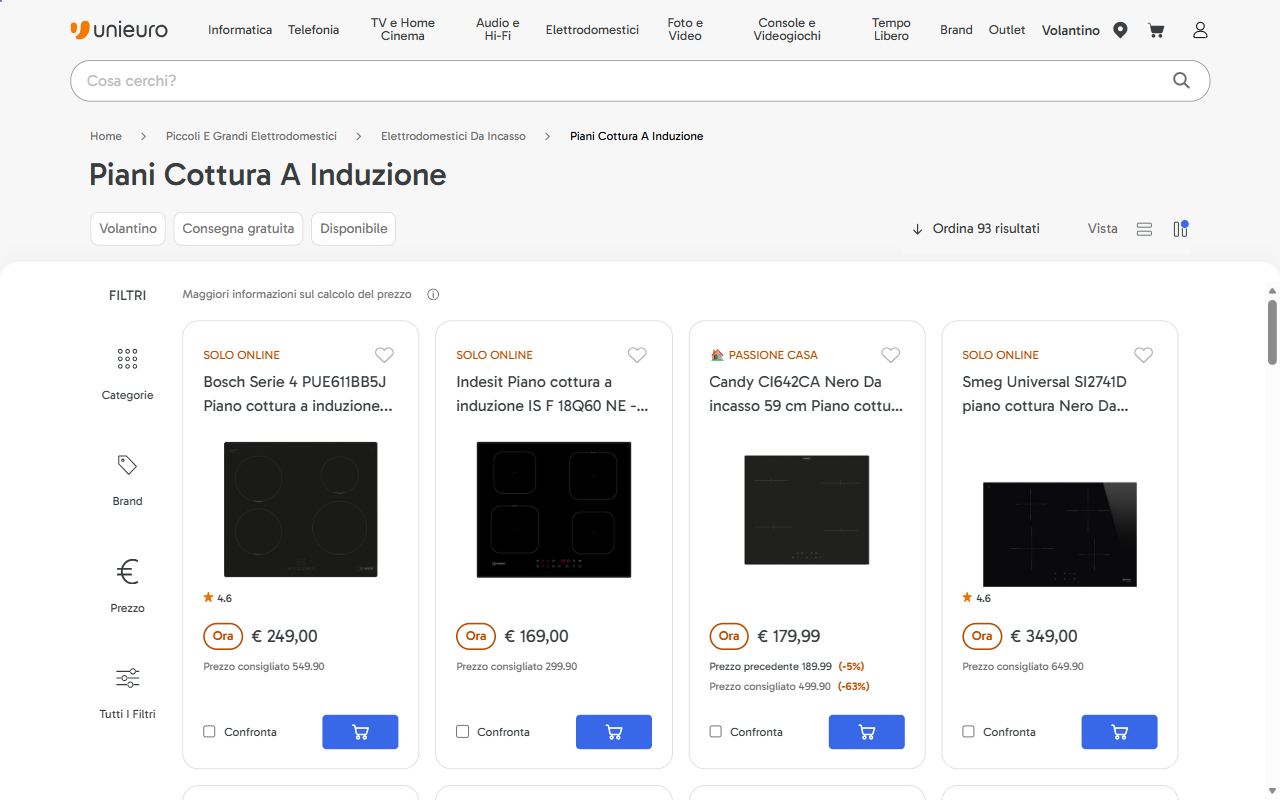Image resolution: width=1280 pixels, height=800 pixels.
Task: Add Candy € 179,99 hob to cart
Action: [867, 732]
